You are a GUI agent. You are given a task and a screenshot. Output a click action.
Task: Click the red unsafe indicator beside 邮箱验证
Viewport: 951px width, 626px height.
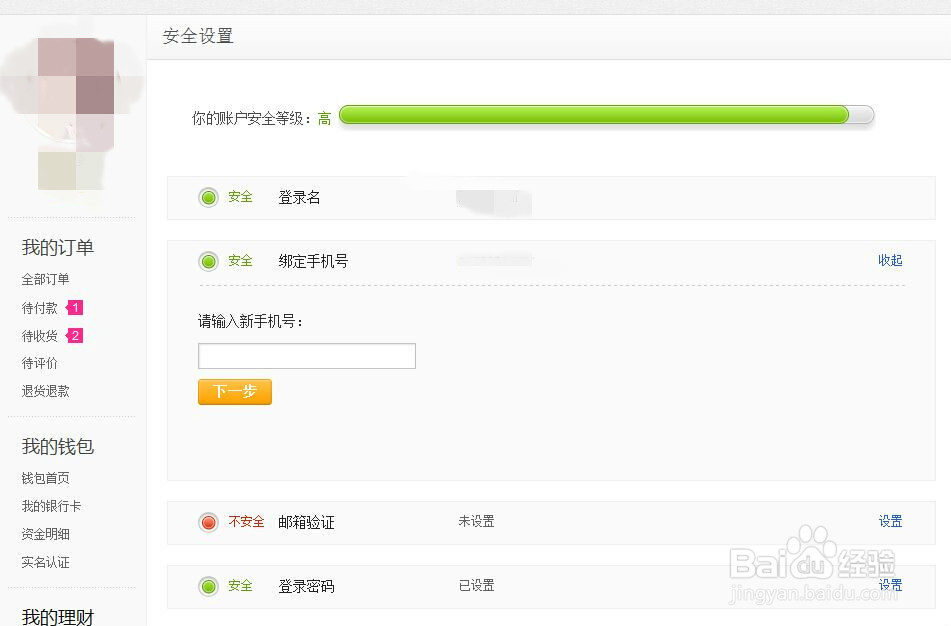[208, 521]
